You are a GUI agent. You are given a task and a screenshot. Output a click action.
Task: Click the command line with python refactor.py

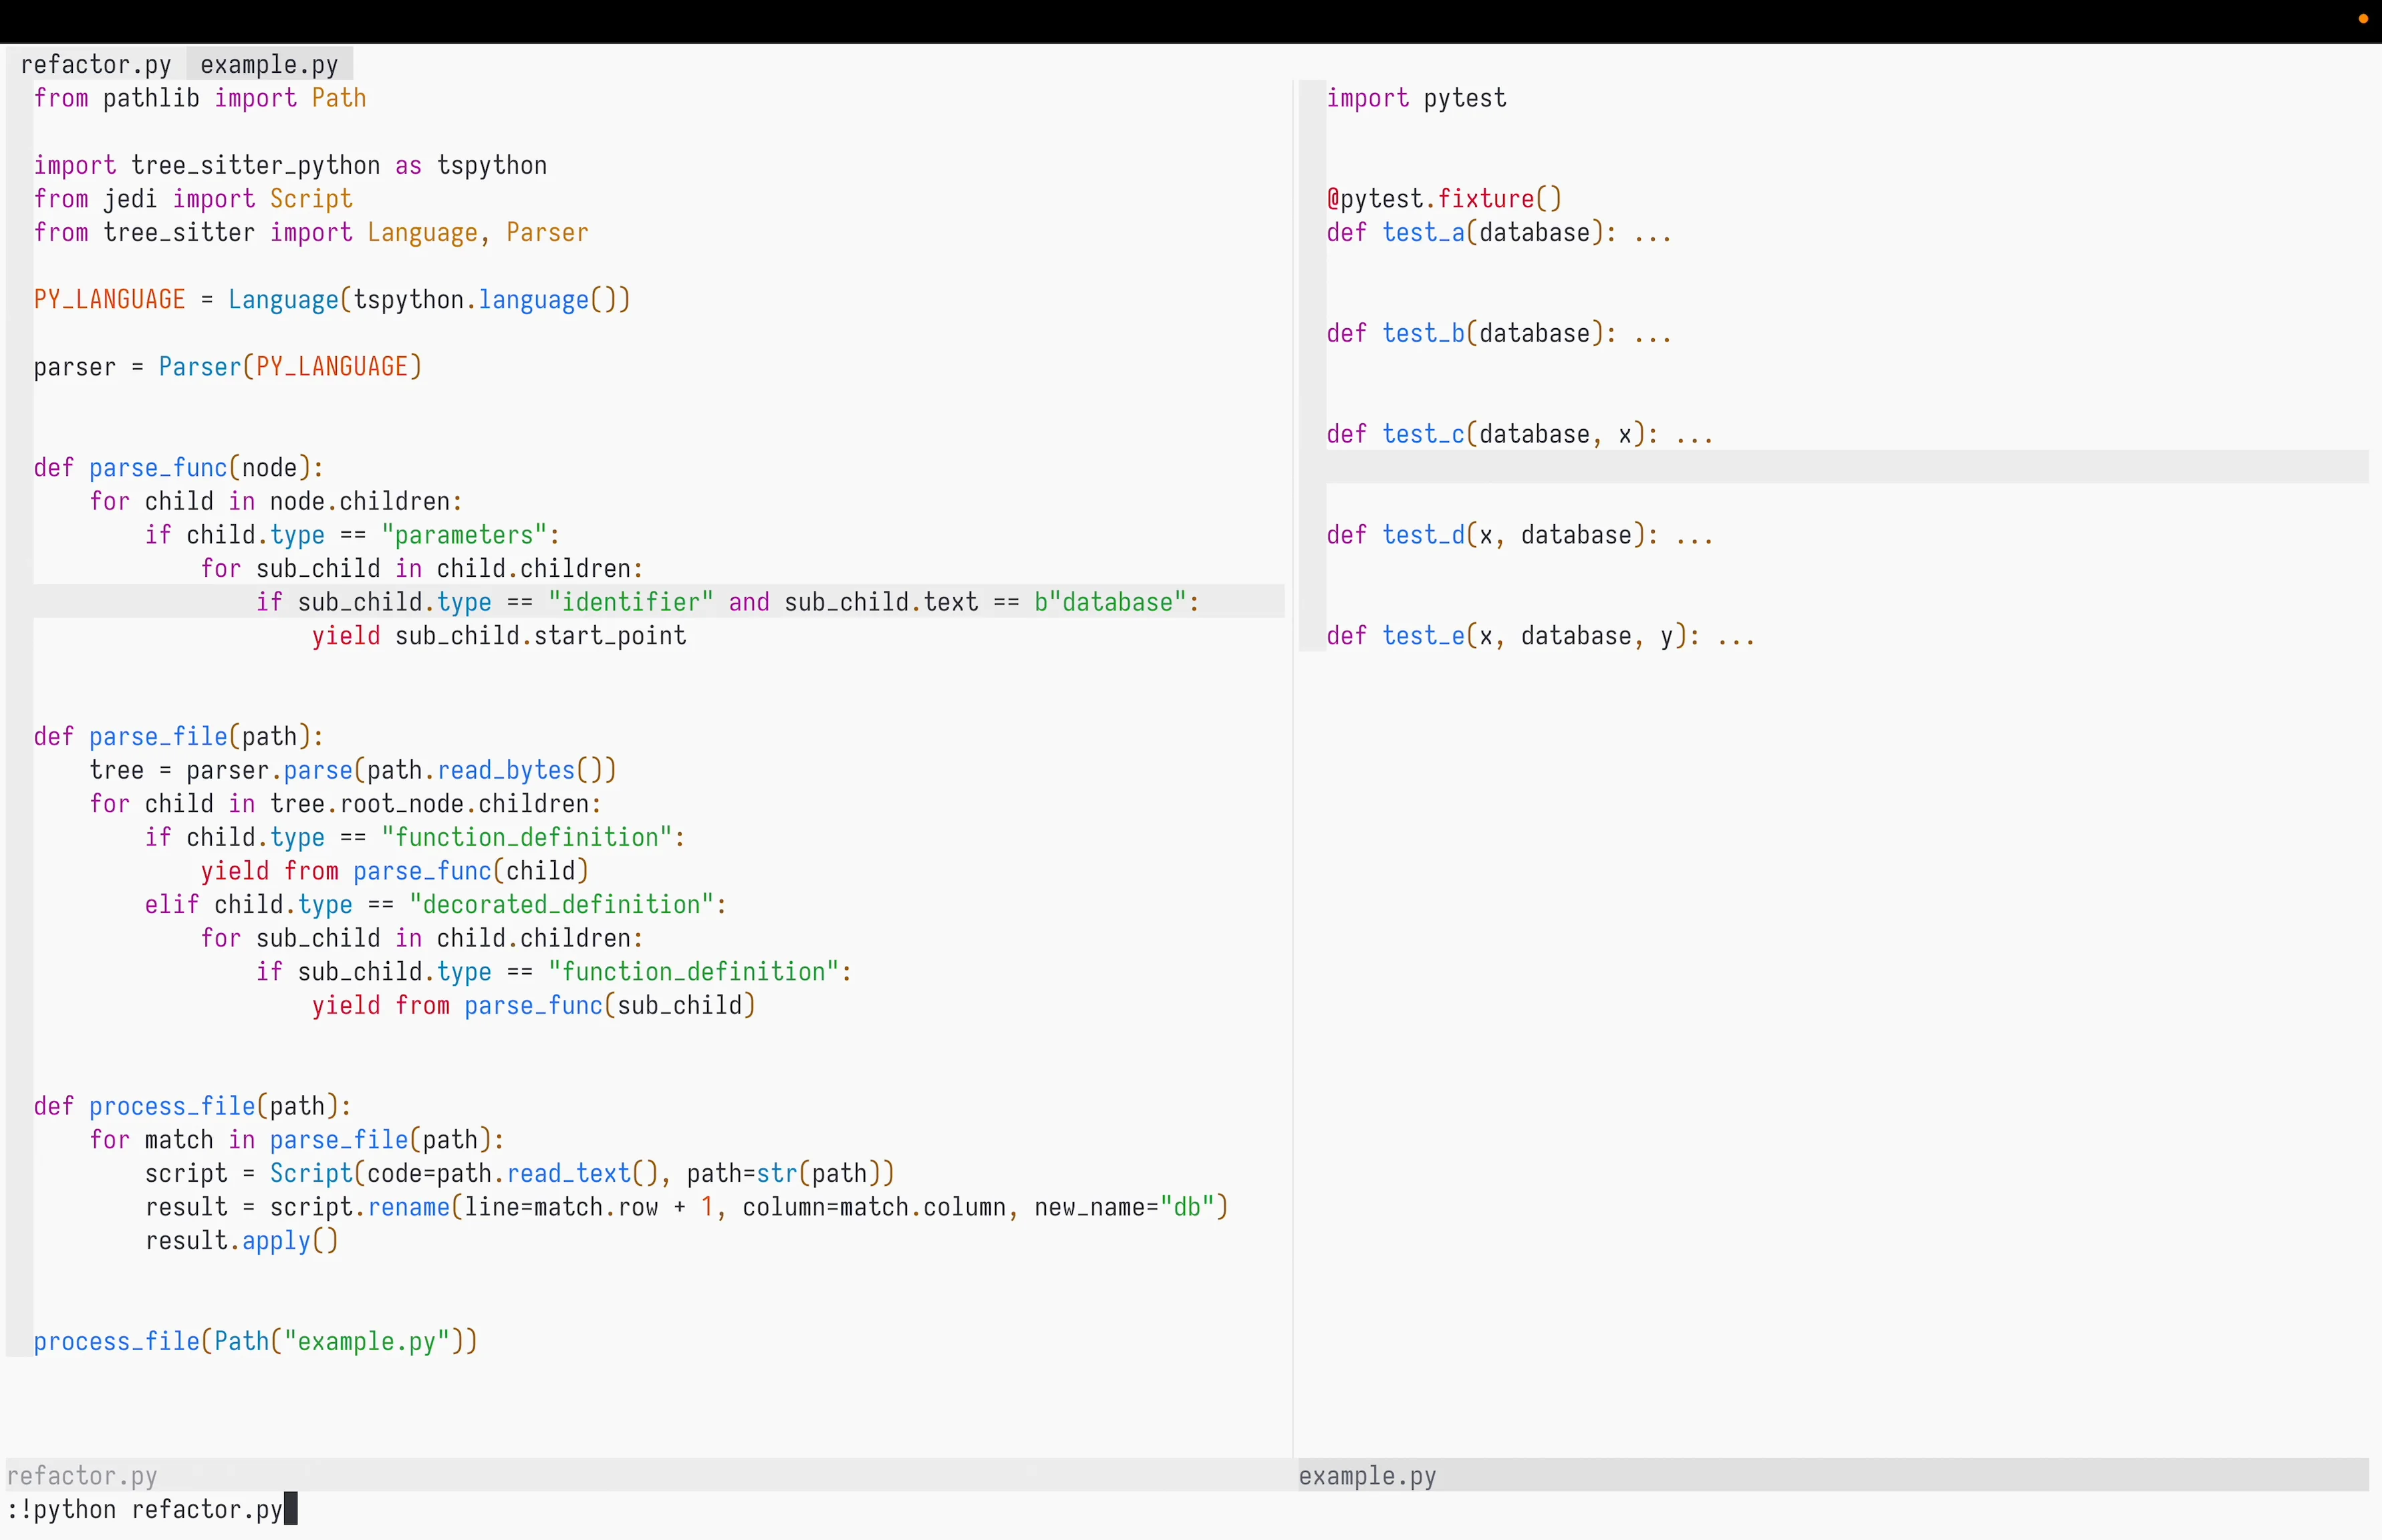tap(145, 1510)
